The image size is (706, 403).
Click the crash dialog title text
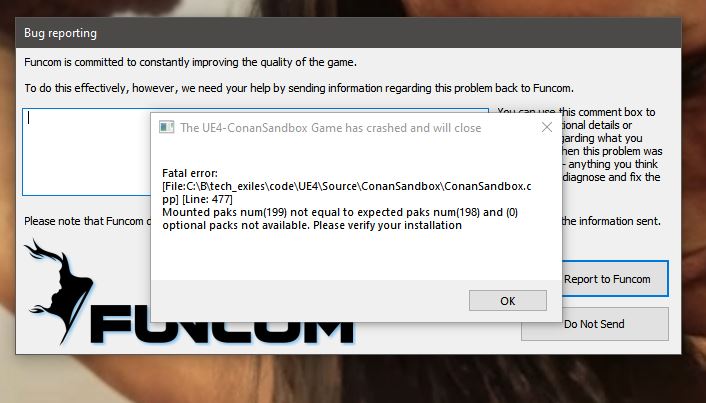330,128
